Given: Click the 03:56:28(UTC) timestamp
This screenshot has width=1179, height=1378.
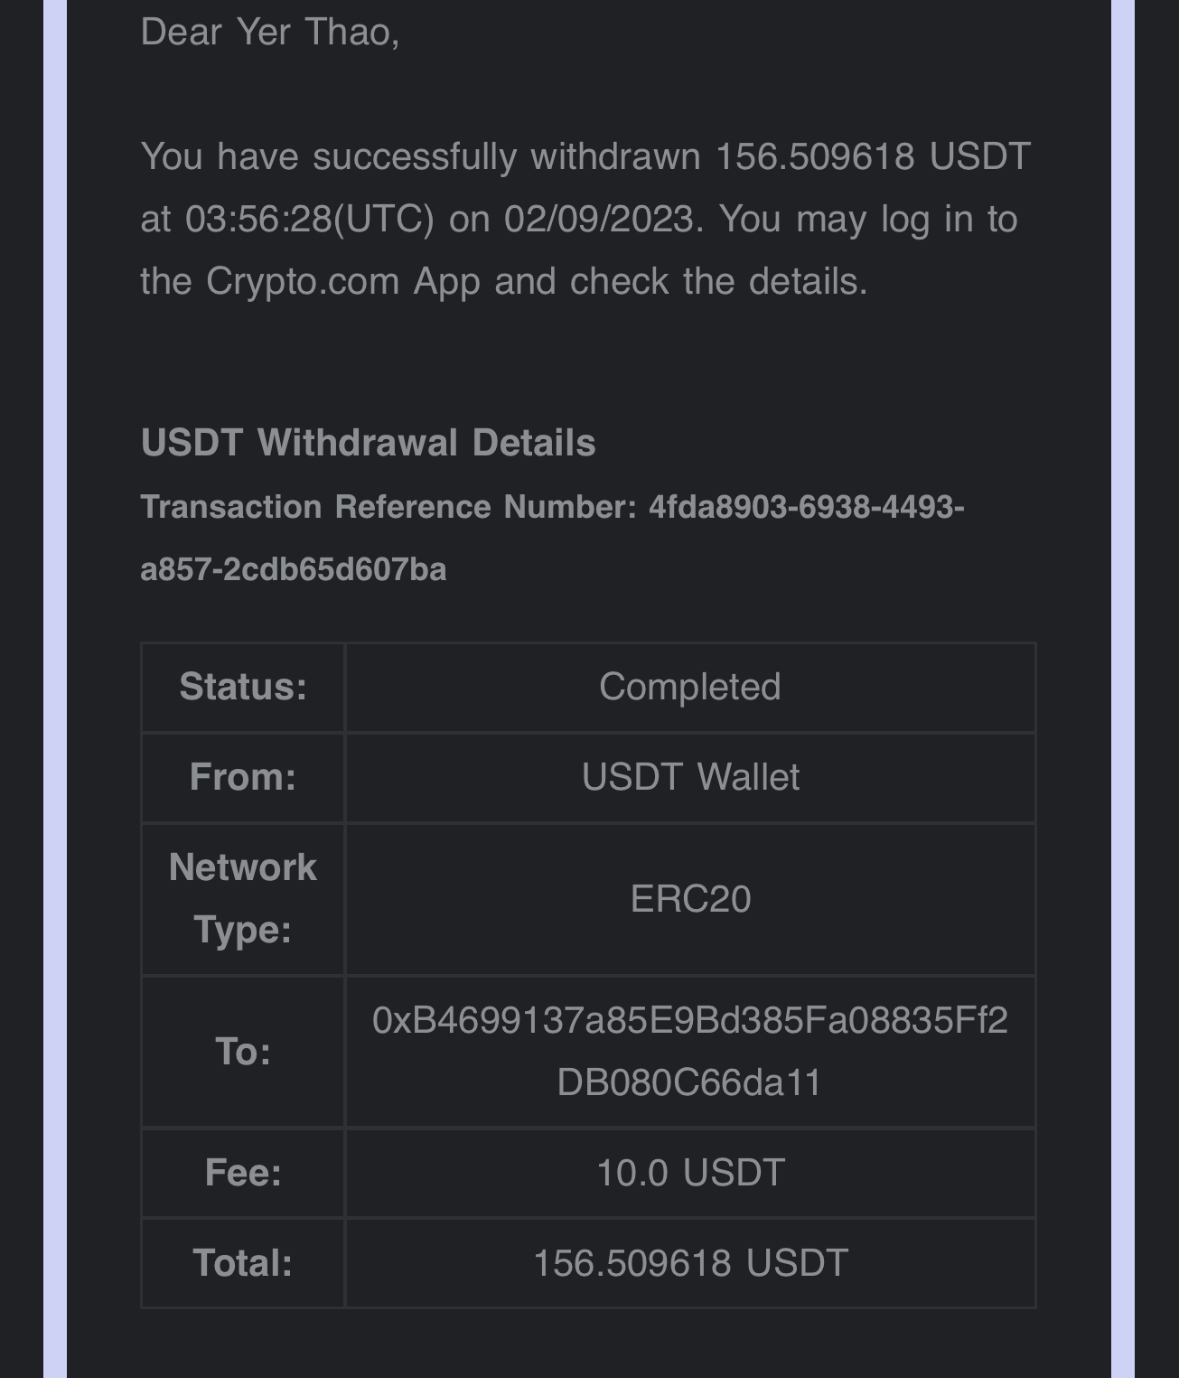Looking at the screenshot, I should [309, 219].
